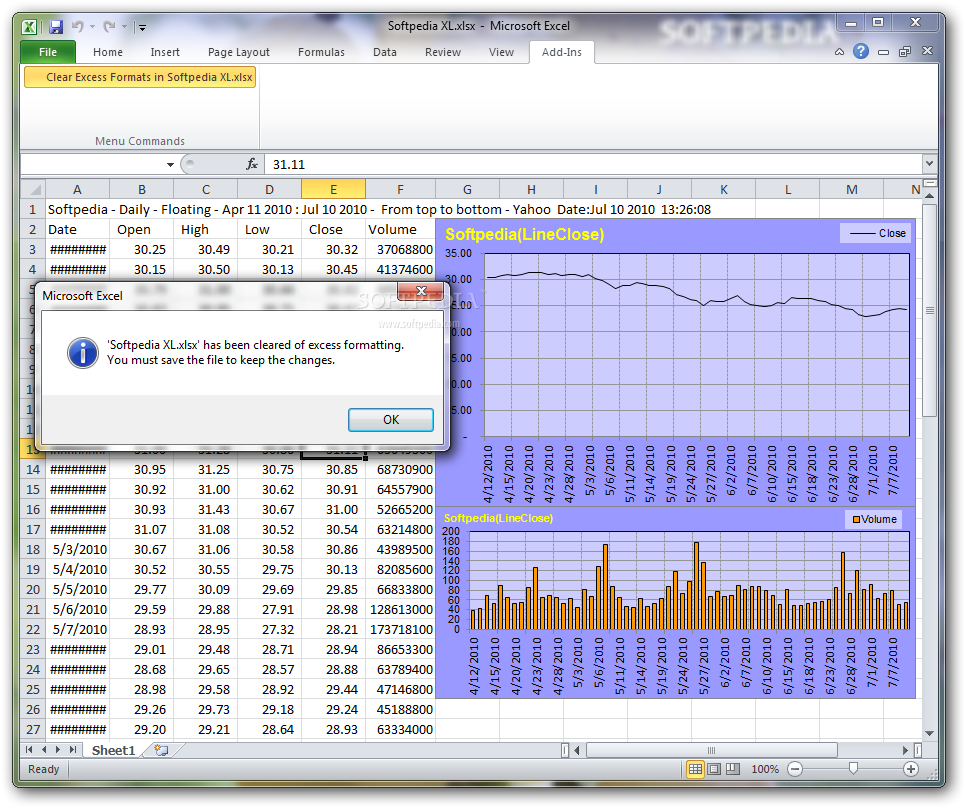The height and width of the screenshot is (808, 966).
Task: Minimize the ribbon with the caret icon
Action: [839, 52]
